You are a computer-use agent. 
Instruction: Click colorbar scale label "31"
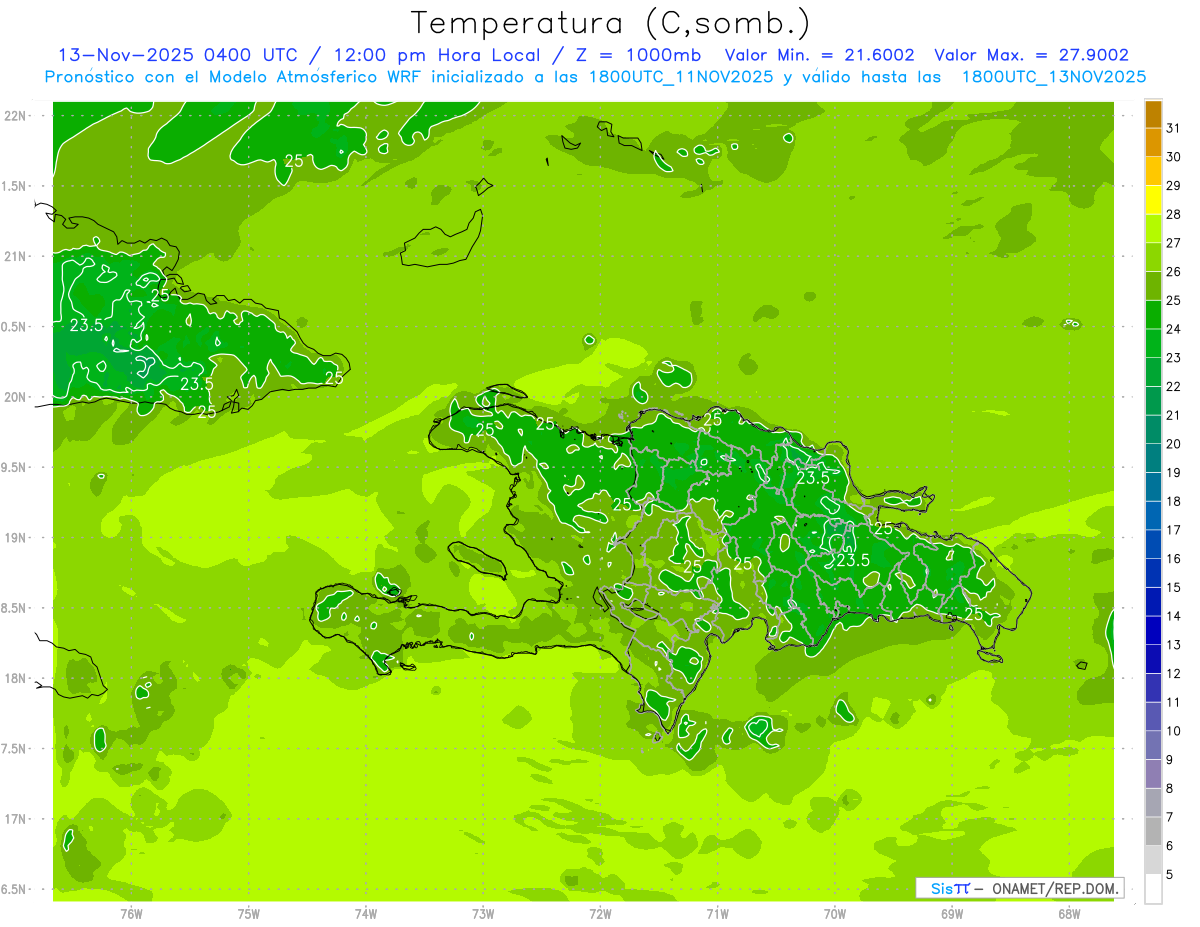[x=1174, y=127]
